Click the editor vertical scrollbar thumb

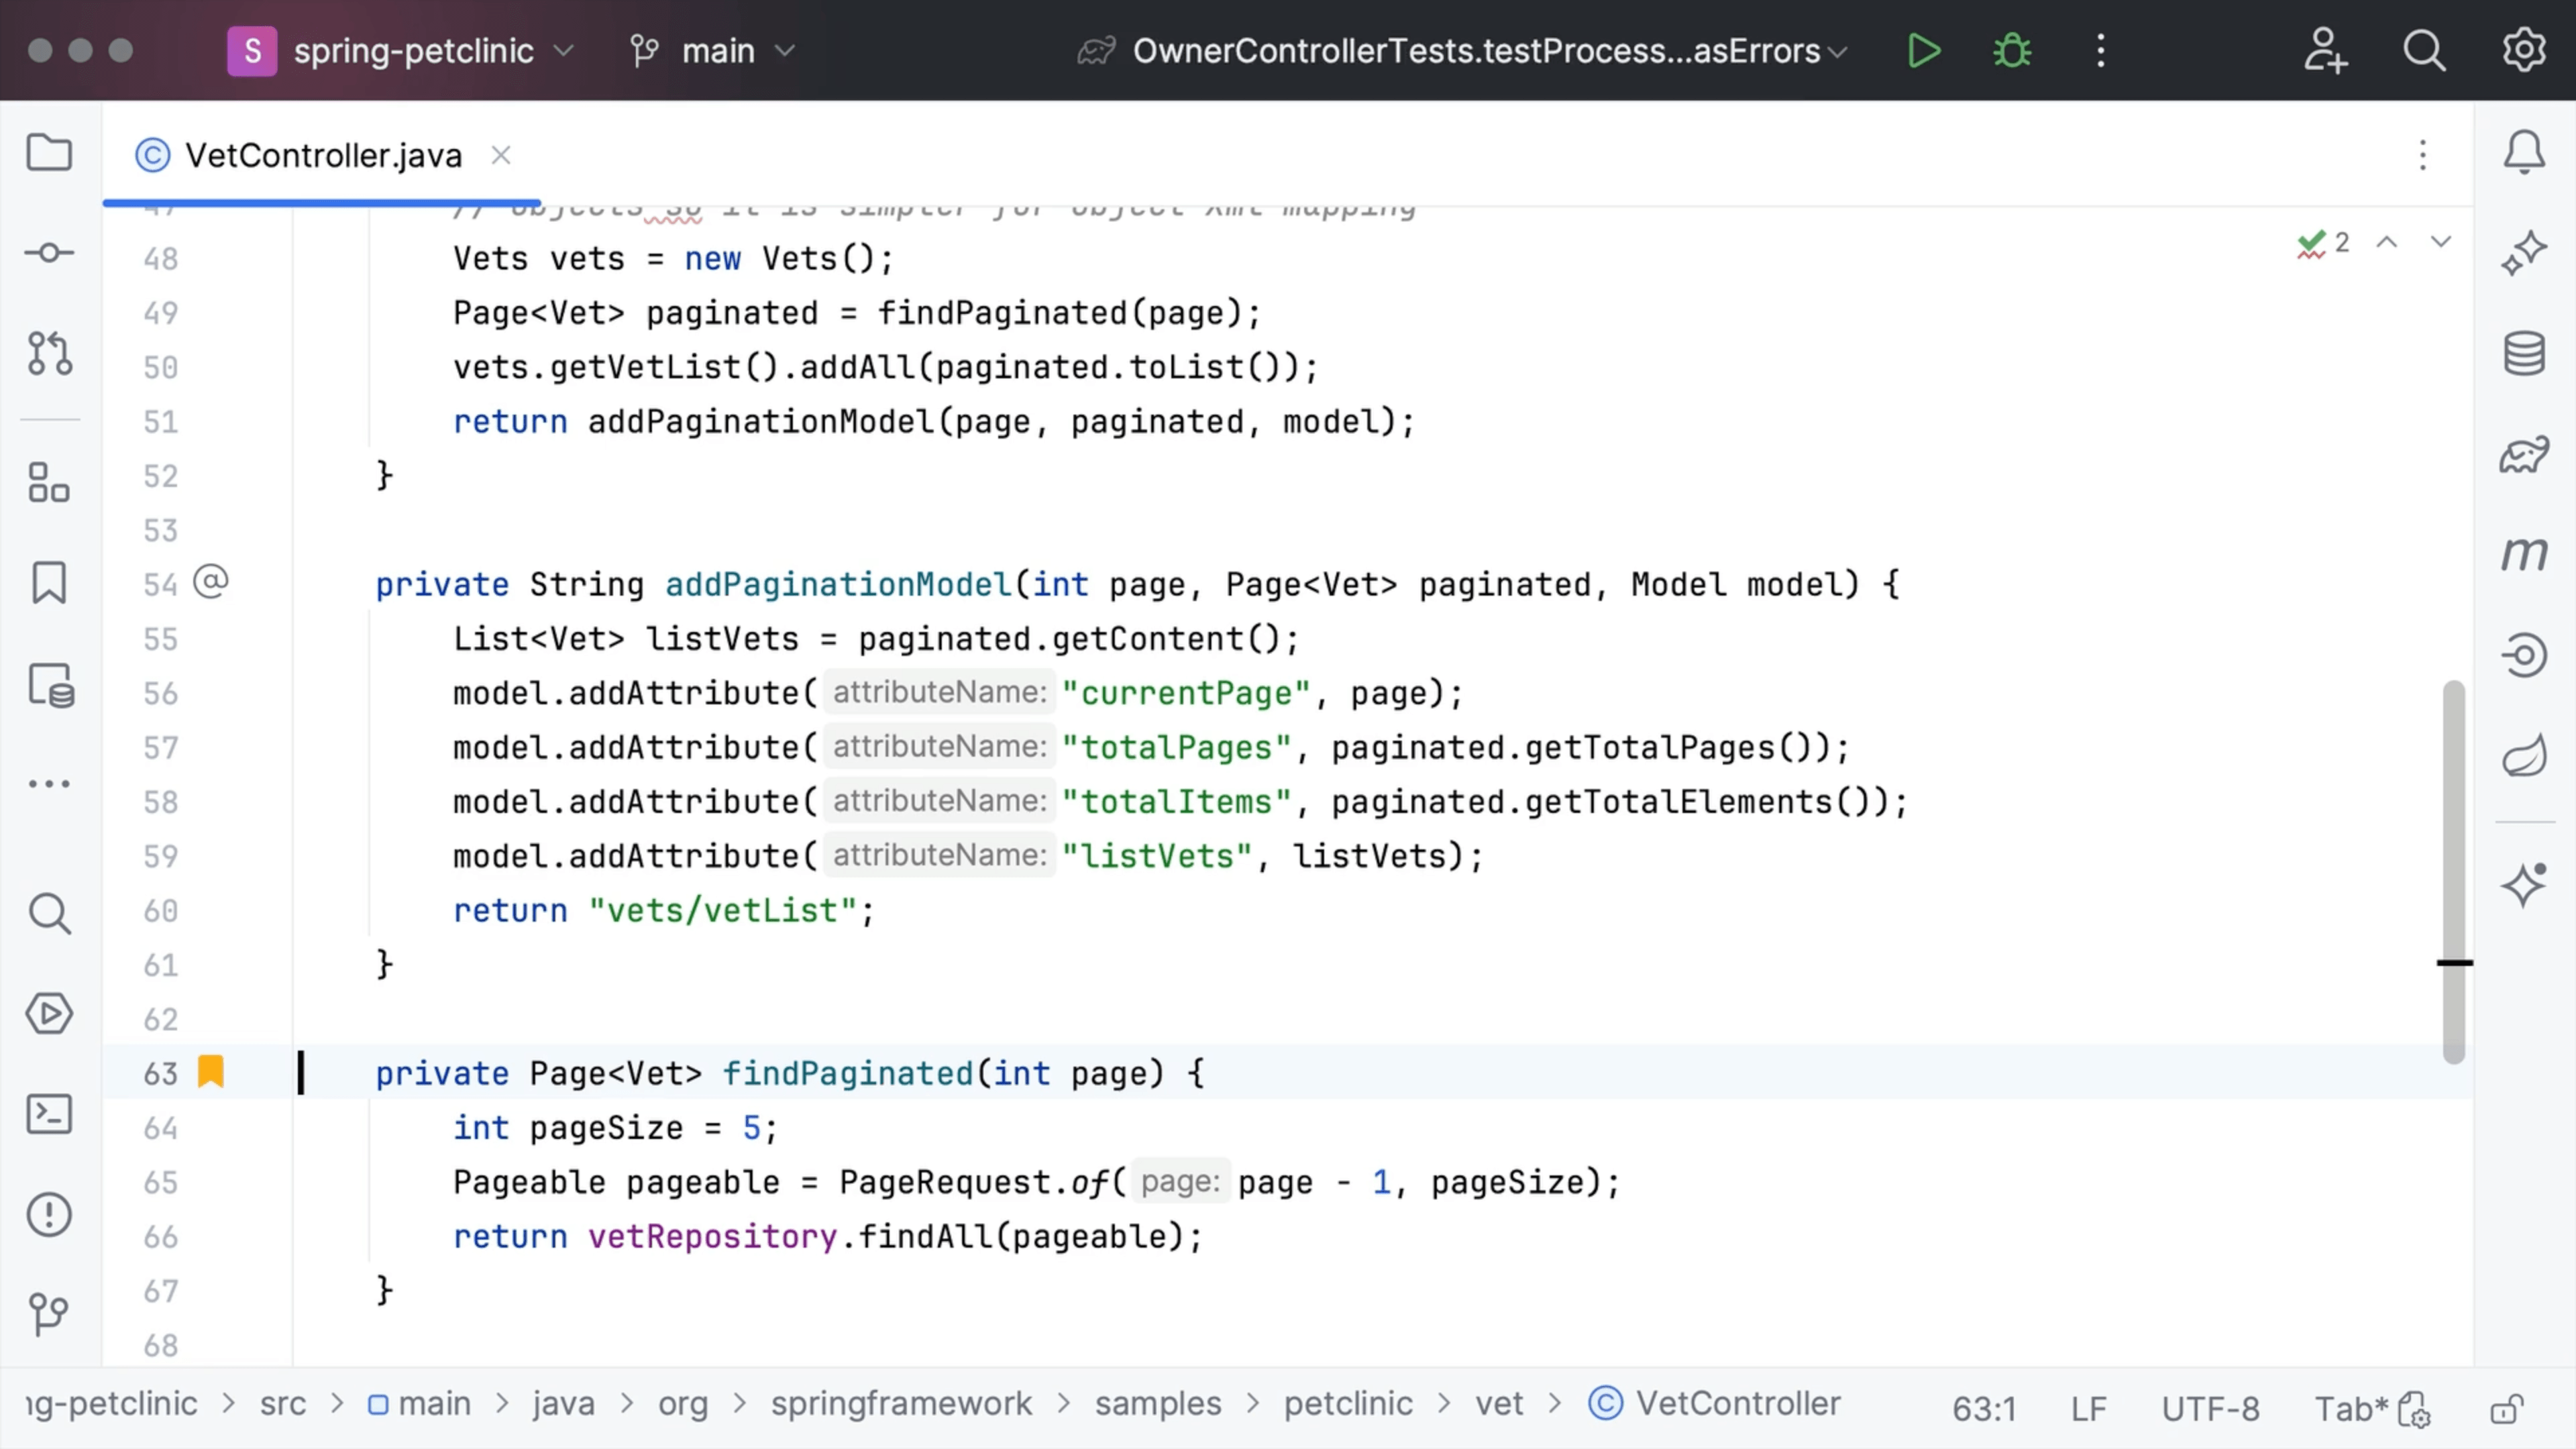2453,870
